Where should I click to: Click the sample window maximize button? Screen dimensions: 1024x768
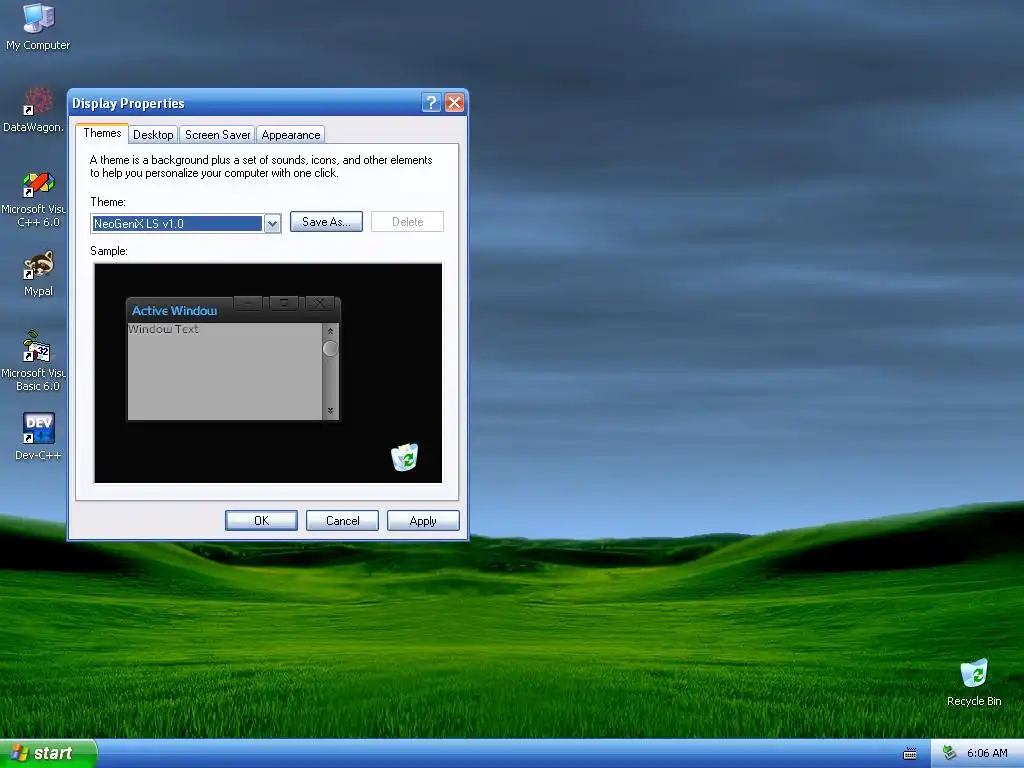(x=283, y=303)
